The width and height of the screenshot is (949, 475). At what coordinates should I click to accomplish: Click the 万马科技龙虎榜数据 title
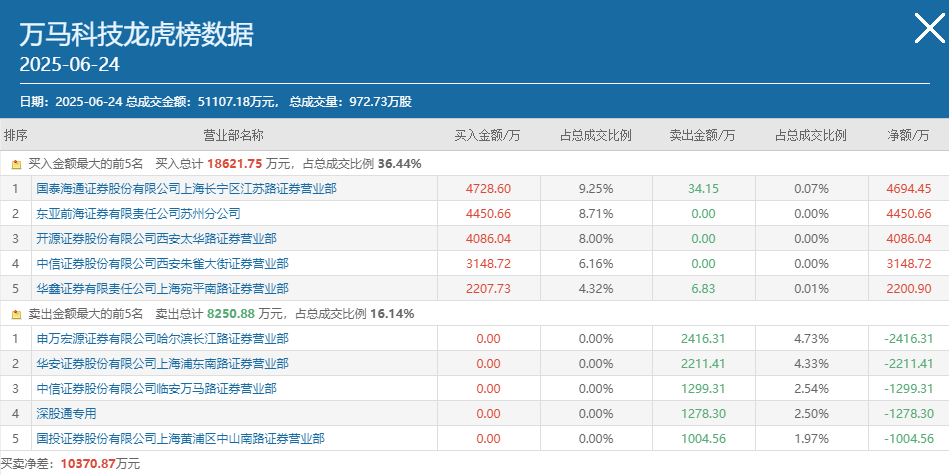pos(137,34)
